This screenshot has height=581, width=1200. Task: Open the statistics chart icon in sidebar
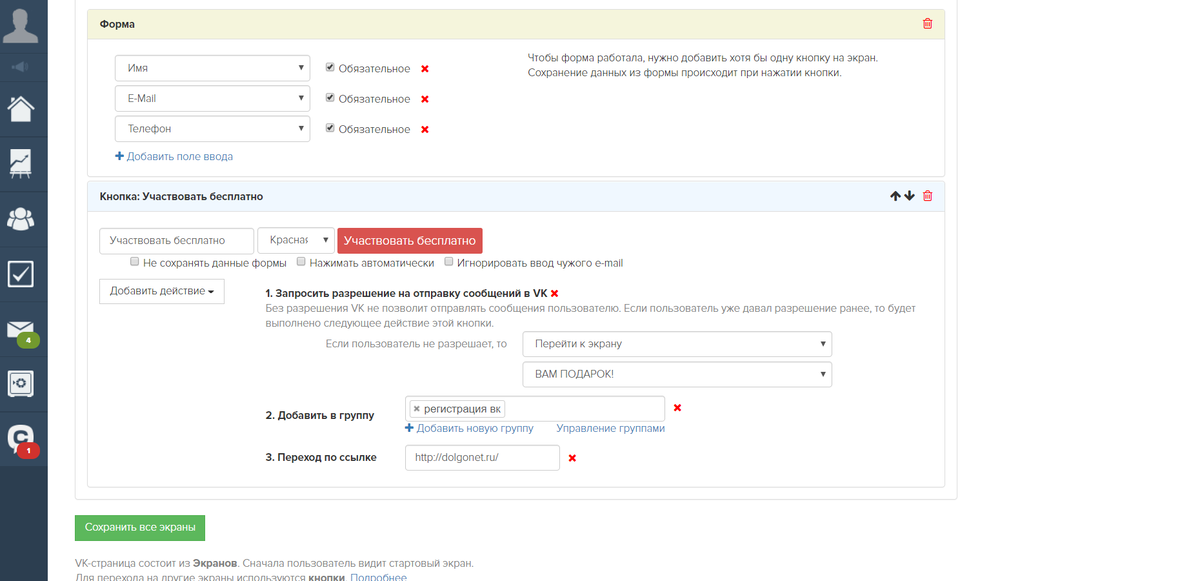tap(22, 163)
